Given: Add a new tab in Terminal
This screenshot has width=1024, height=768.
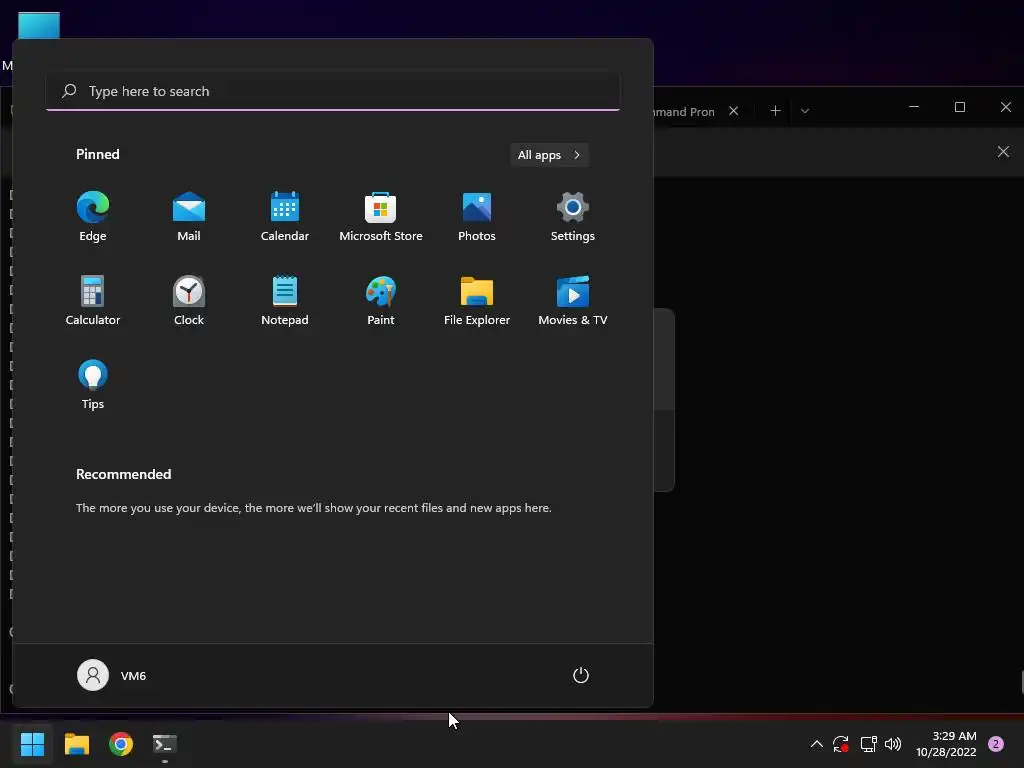Looking at the screenshot, I should (x=775, y=111).
